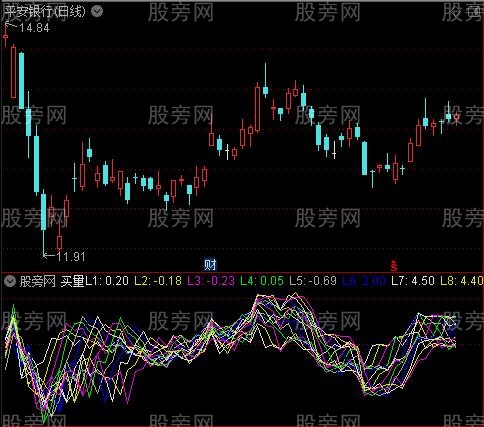This screenshot has height=427, width=484.
Task: Click the blue L6: 2.00 value
Action: tap(364, 281)
